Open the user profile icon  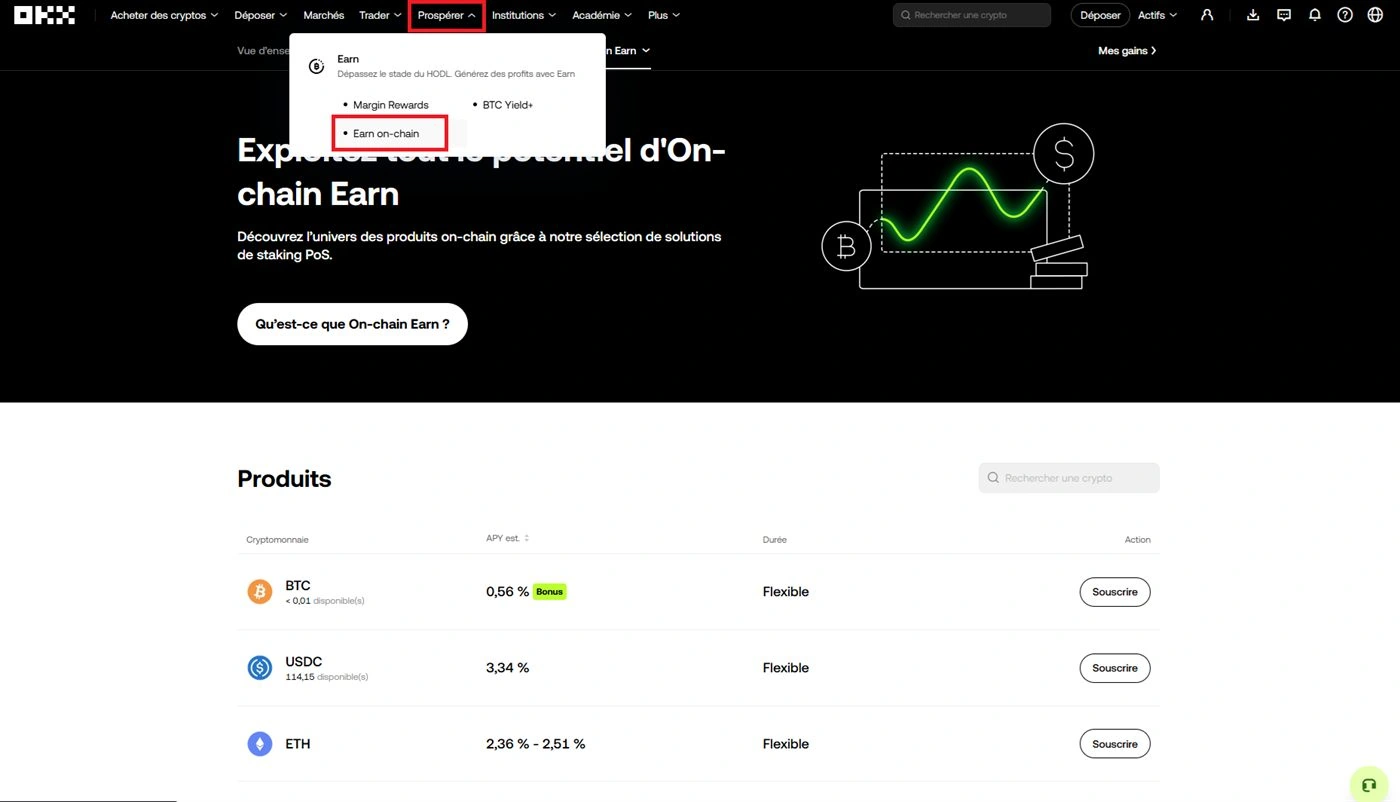click(1207, 15)
